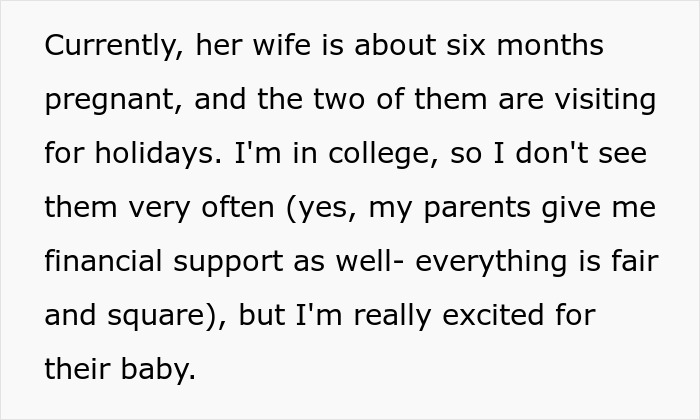Click the word "parents" in fourth line
700x420 pixels.
(477, 209)
